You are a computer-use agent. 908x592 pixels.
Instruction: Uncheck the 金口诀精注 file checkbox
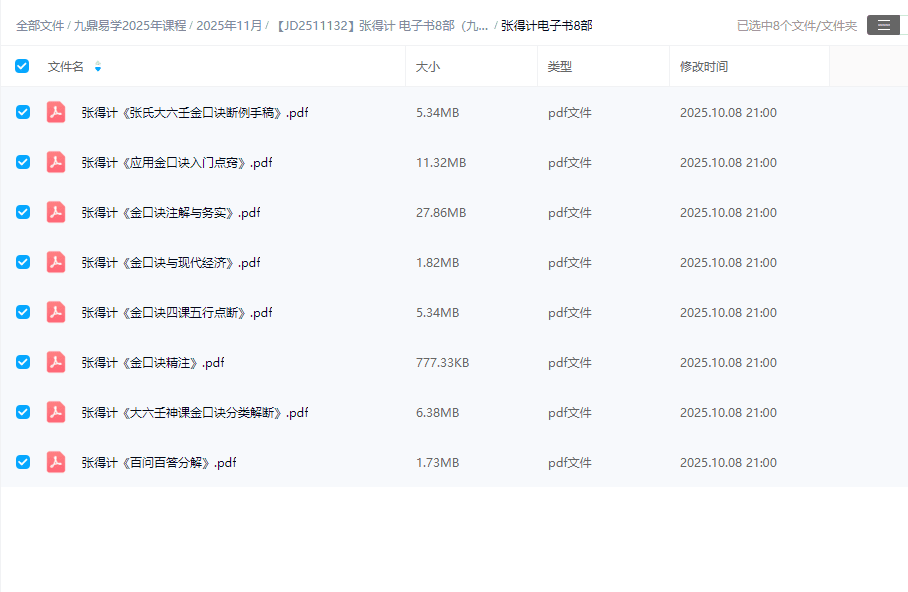(22, 362)
